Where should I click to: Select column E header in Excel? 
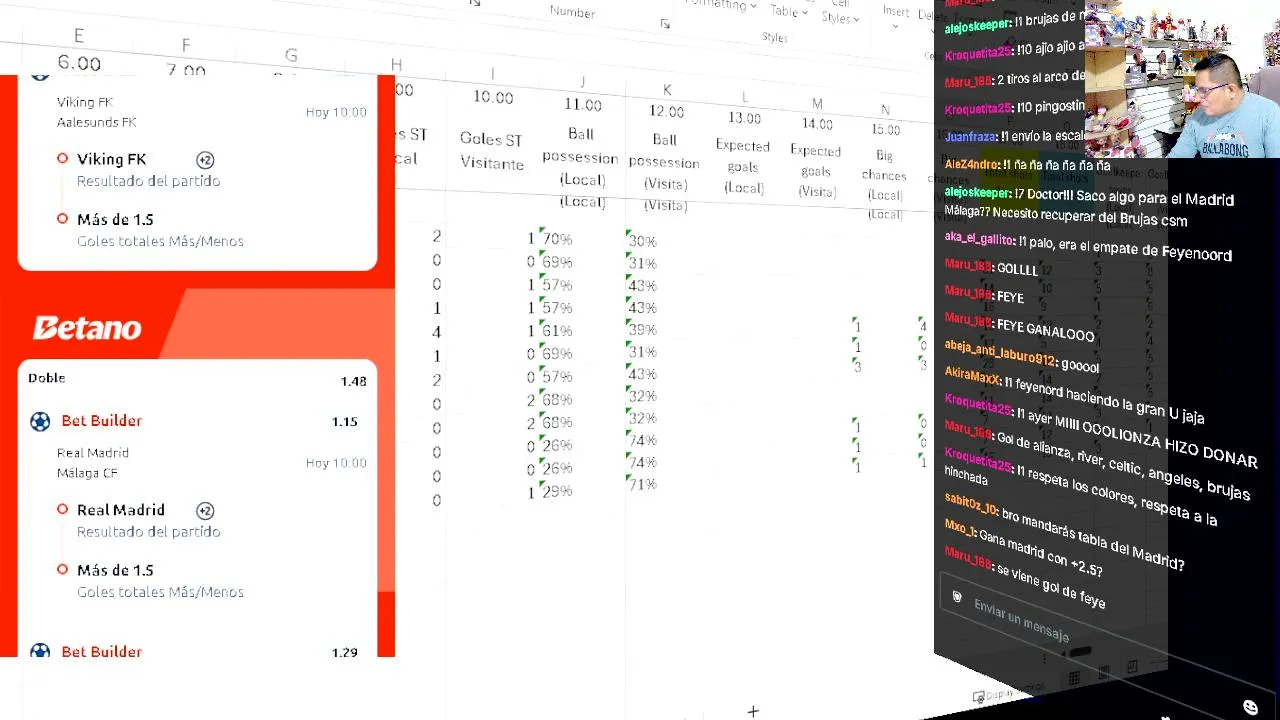78,37
